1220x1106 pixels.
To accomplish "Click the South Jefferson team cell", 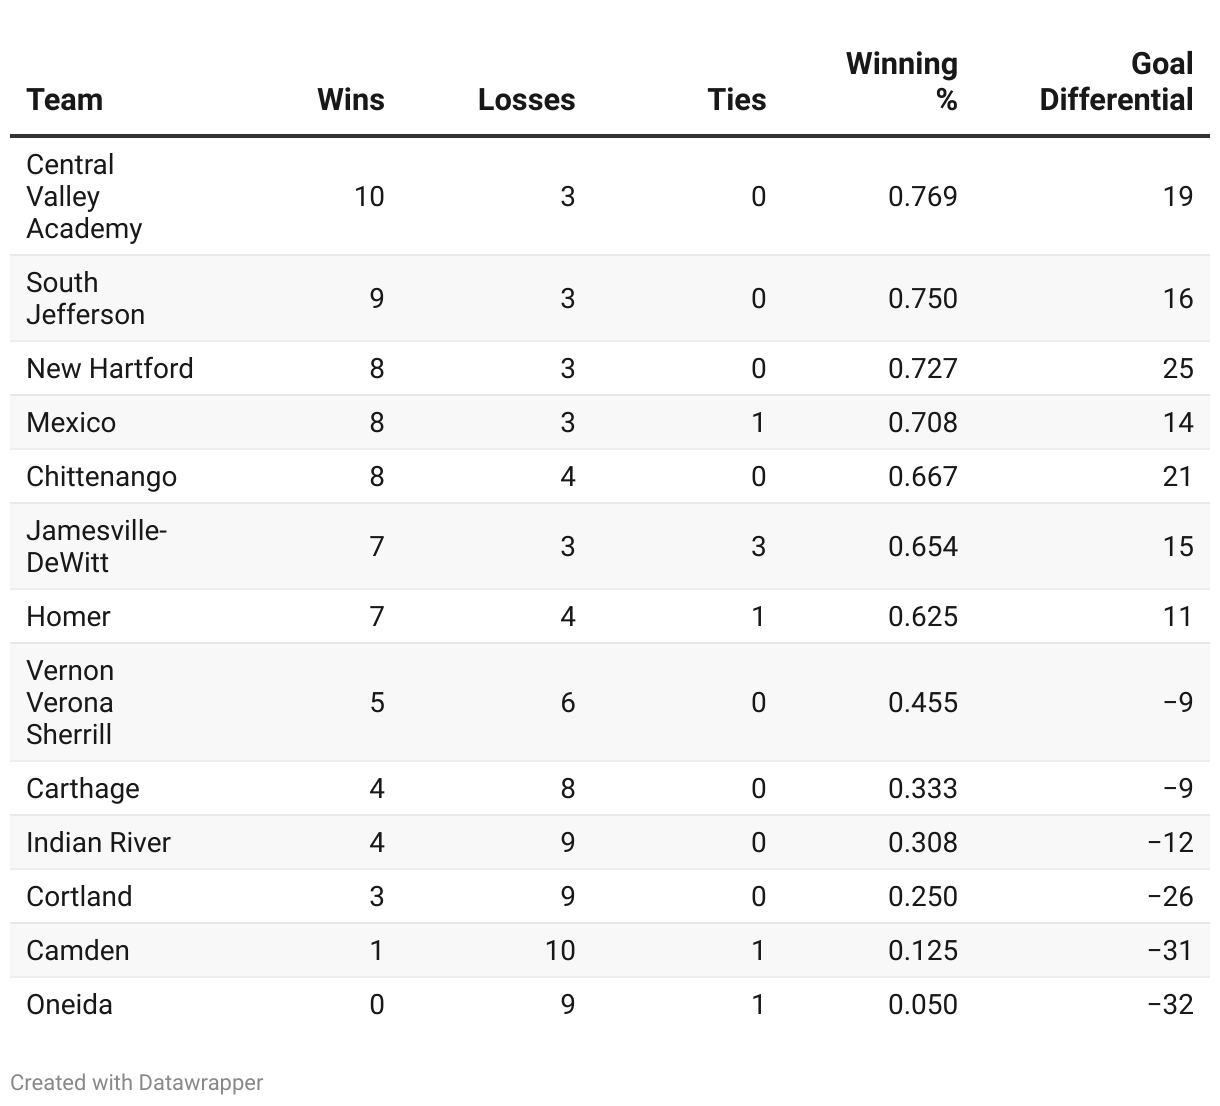I will coord(85,299).
